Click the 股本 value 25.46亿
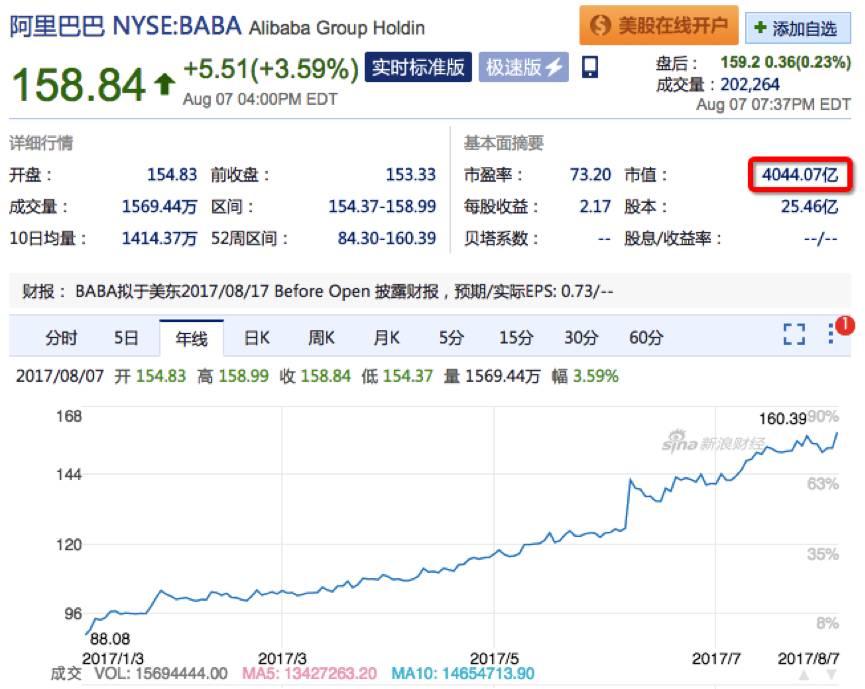865x689 pixels. click(809, 206)
